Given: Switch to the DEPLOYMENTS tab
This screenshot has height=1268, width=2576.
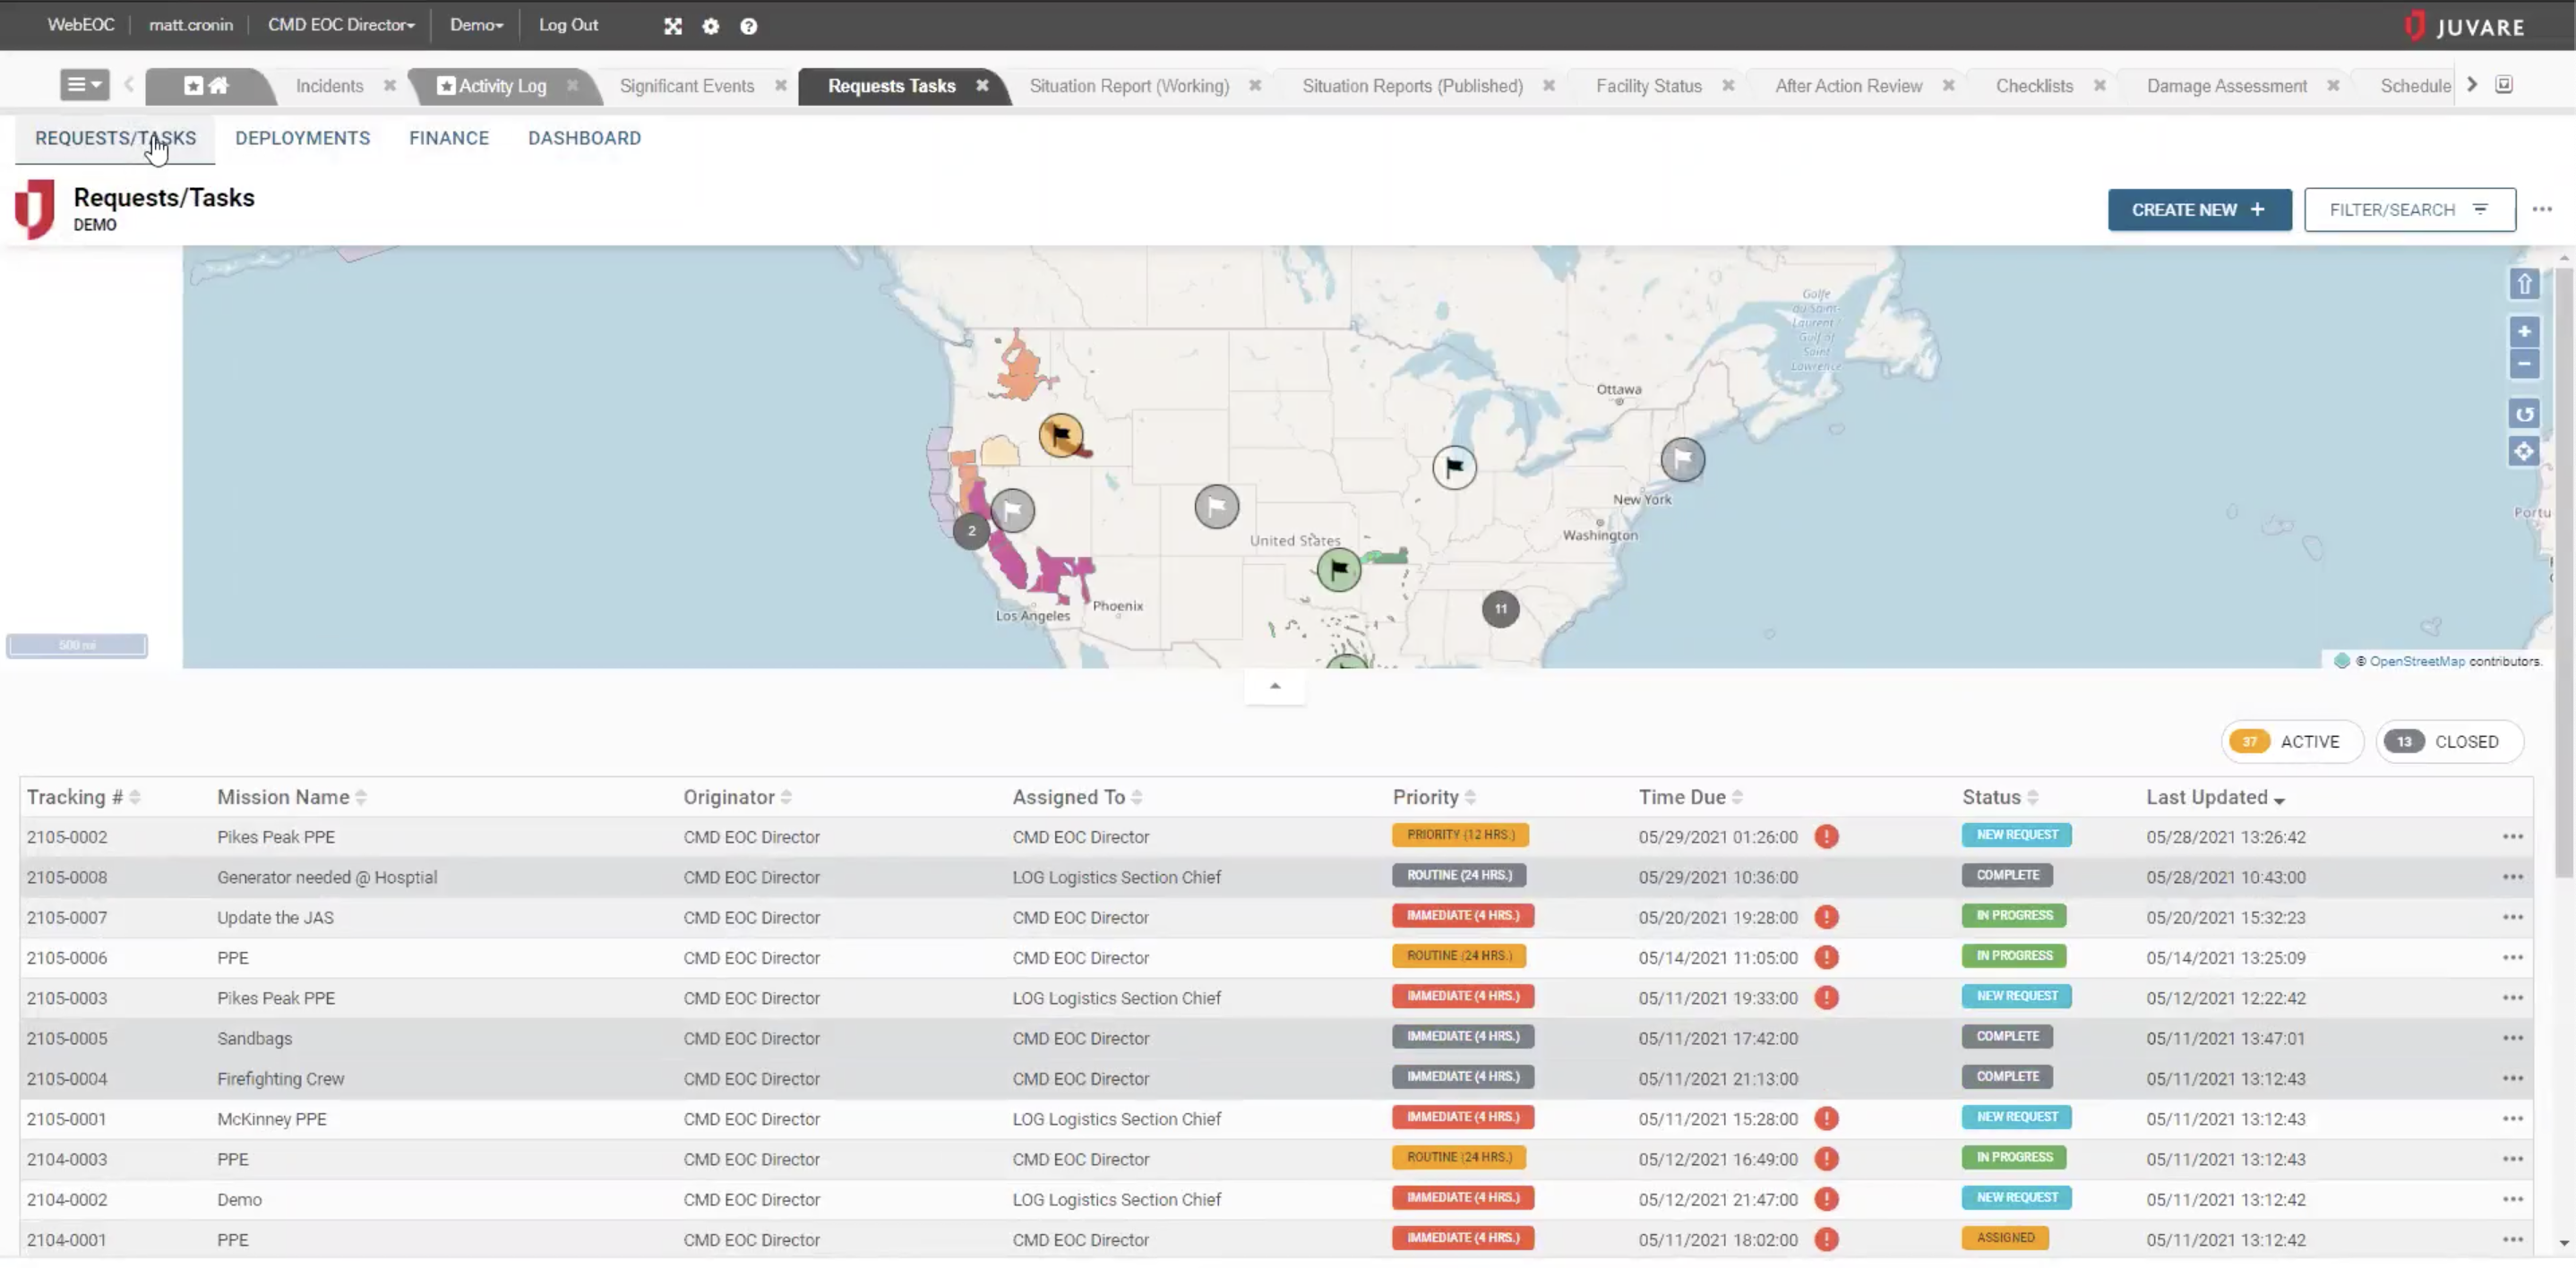Looking at the screenshot, I should 302,138.
